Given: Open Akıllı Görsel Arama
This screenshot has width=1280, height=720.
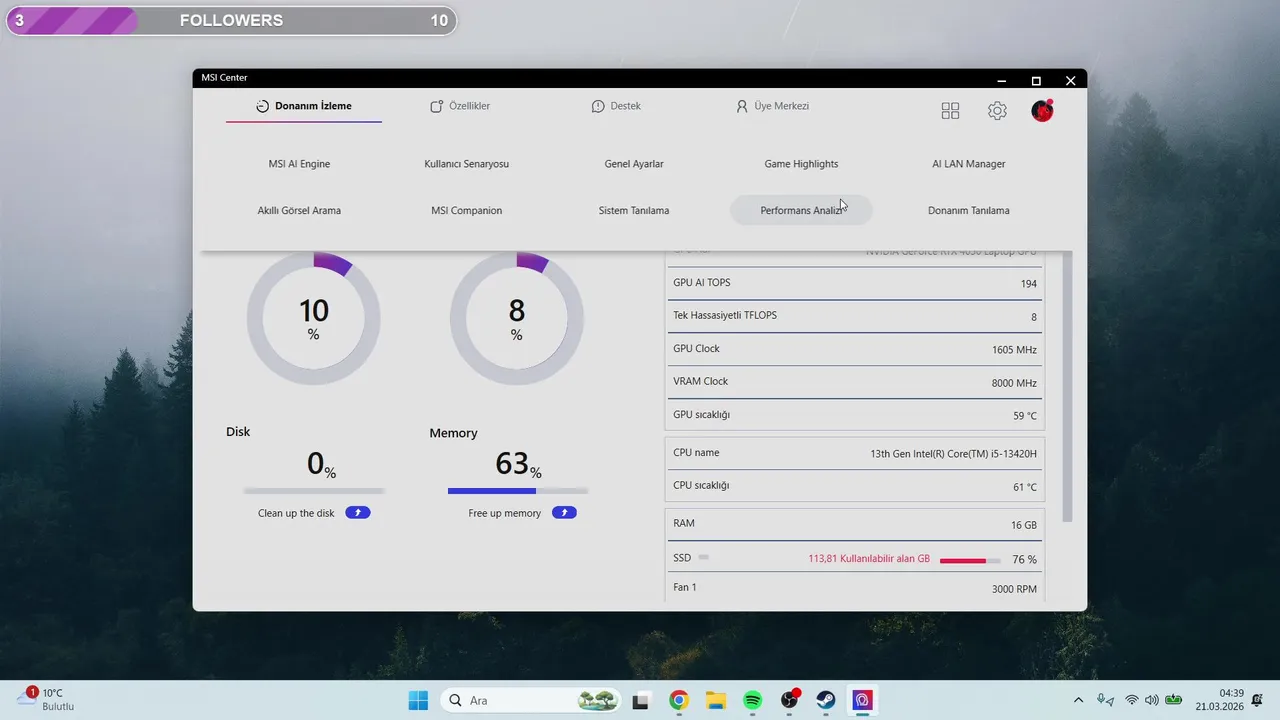Looking at the screenshot, I should [x=299, y=211].
